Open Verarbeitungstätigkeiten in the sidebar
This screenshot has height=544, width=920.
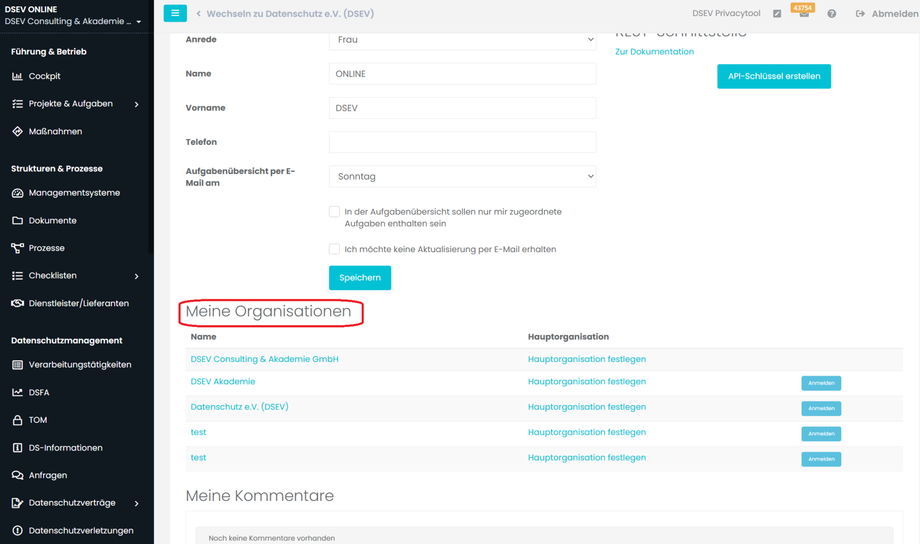click(80, 365)
